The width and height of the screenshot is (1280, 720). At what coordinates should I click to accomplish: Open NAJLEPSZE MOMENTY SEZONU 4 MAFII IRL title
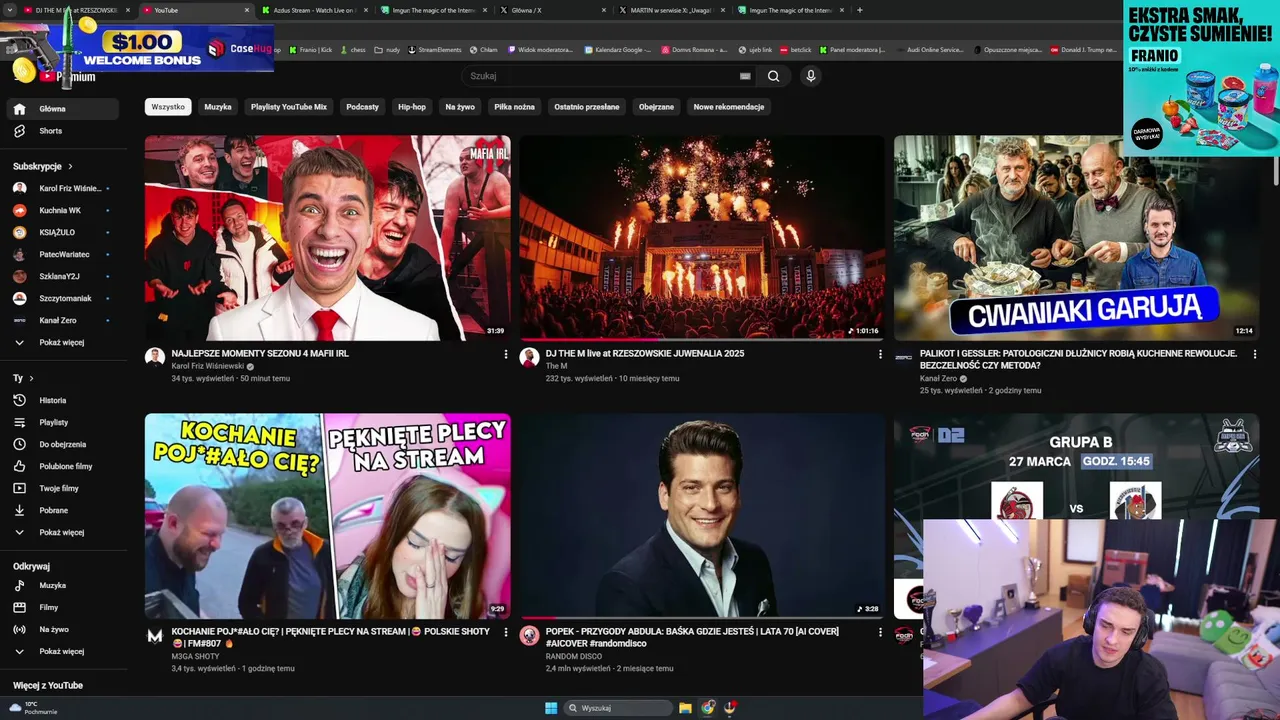pos(260,353)
